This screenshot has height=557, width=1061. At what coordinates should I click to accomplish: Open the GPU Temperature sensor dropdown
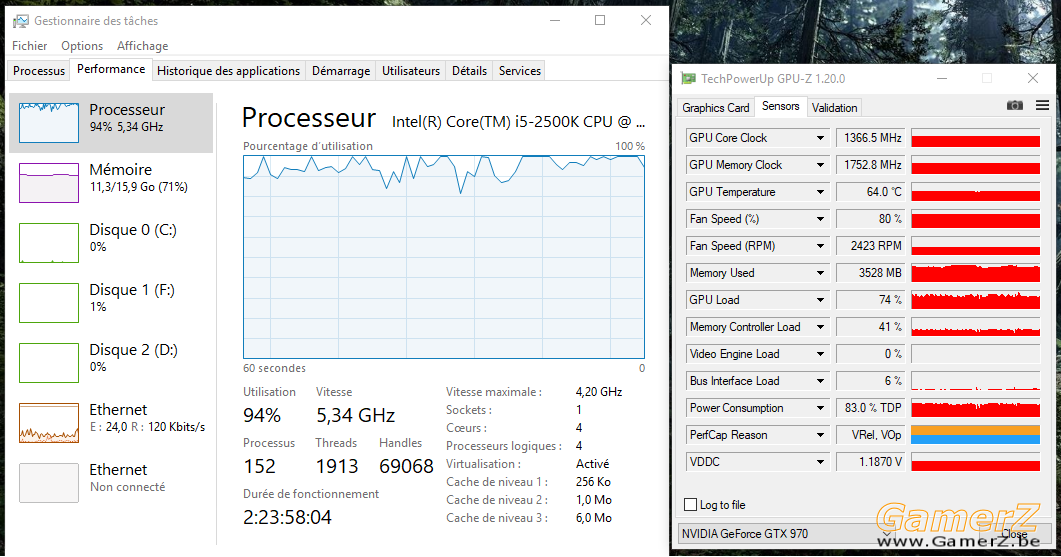tap(820, 192)
